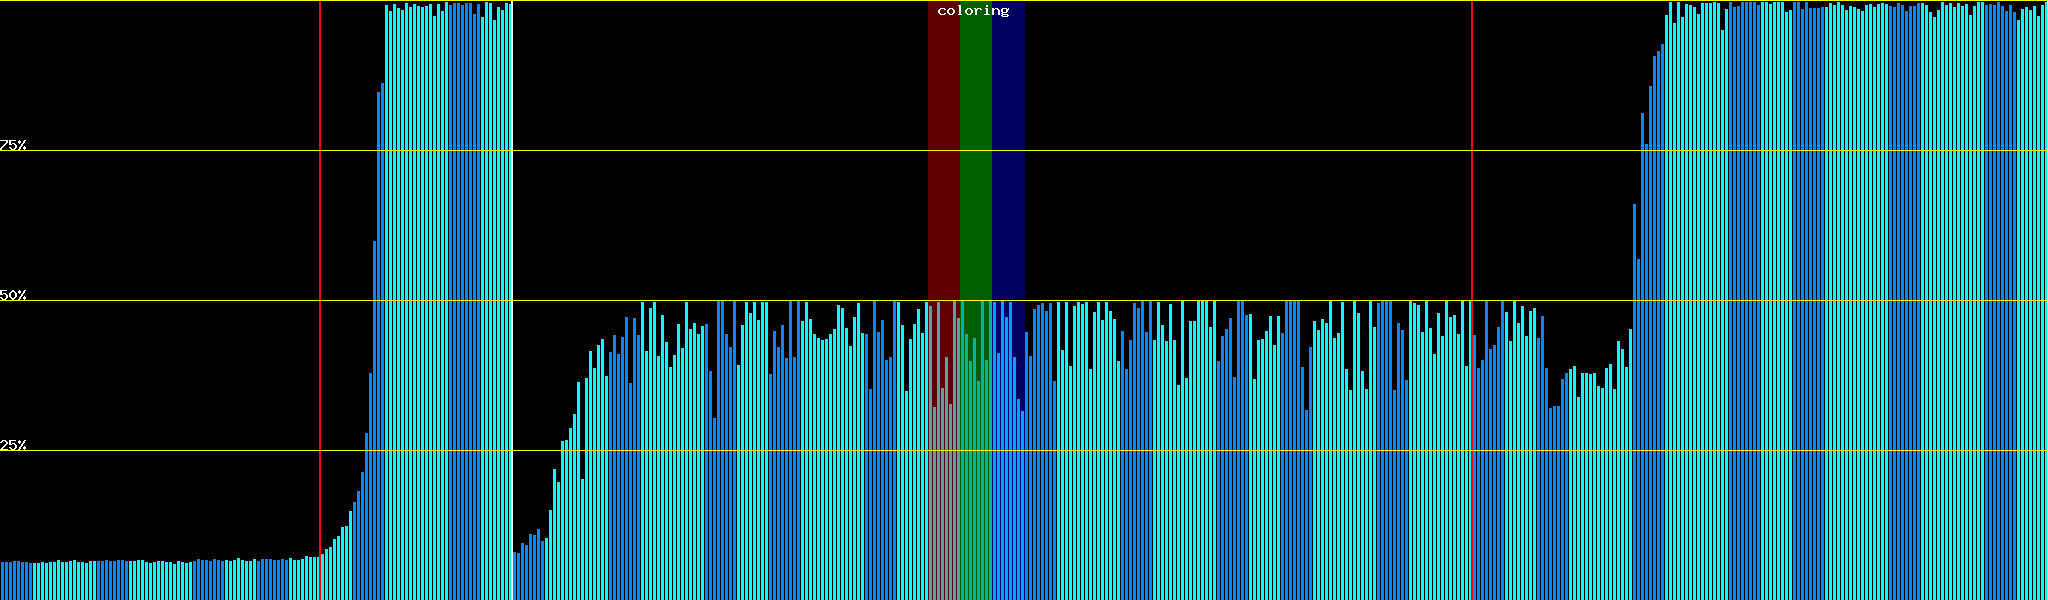Click the 50% axis label

[x=13, y=296]
